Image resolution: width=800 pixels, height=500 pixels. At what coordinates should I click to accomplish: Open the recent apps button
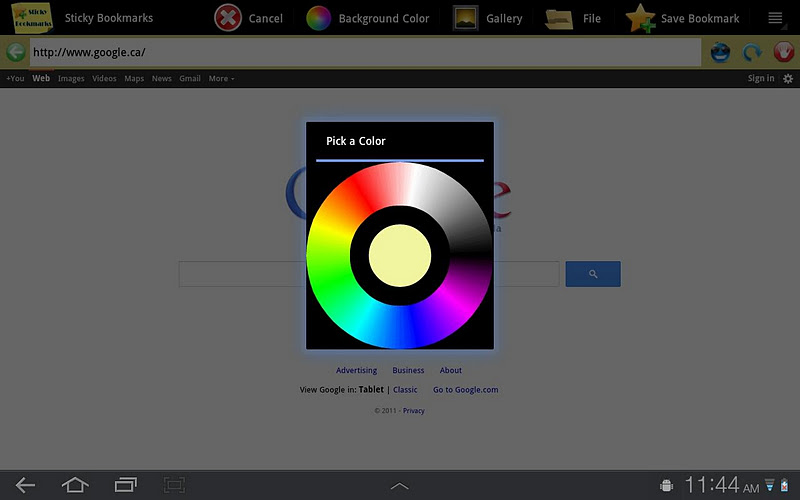(126, 485)
